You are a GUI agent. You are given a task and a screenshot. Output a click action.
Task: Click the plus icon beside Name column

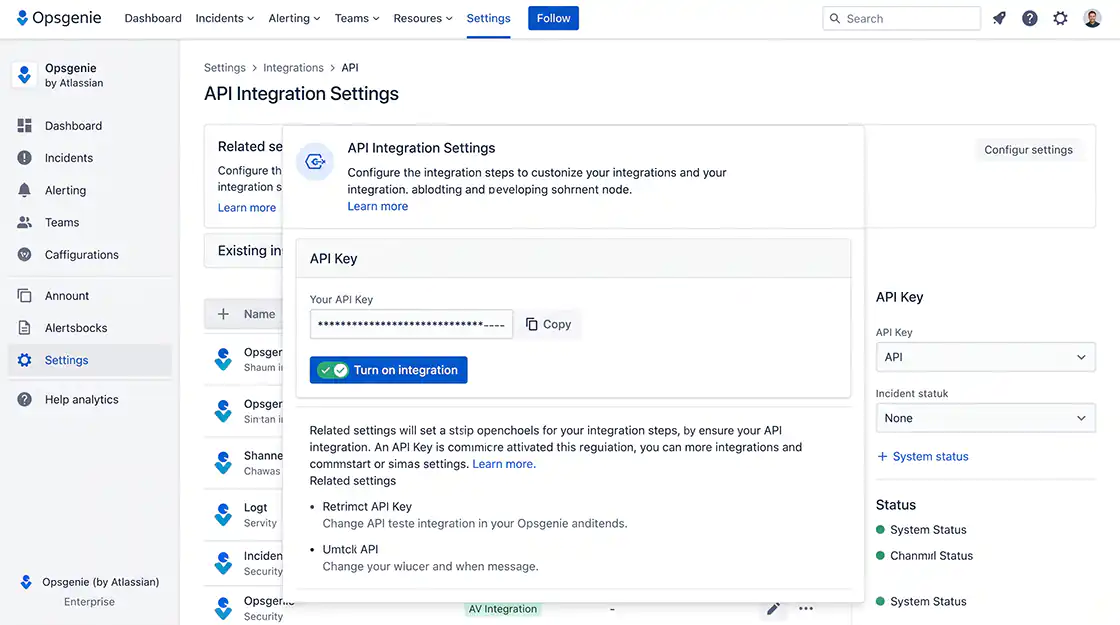[x=224, y=314]
